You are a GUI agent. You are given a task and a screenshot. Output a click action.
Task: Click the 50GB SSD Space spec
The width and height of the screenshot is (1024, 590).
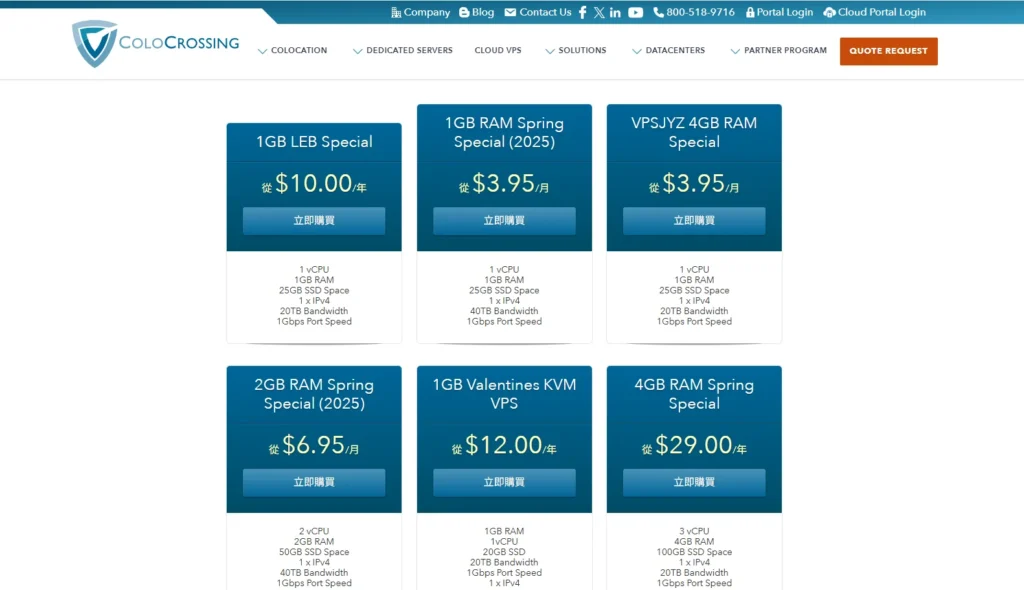[314, 552]
